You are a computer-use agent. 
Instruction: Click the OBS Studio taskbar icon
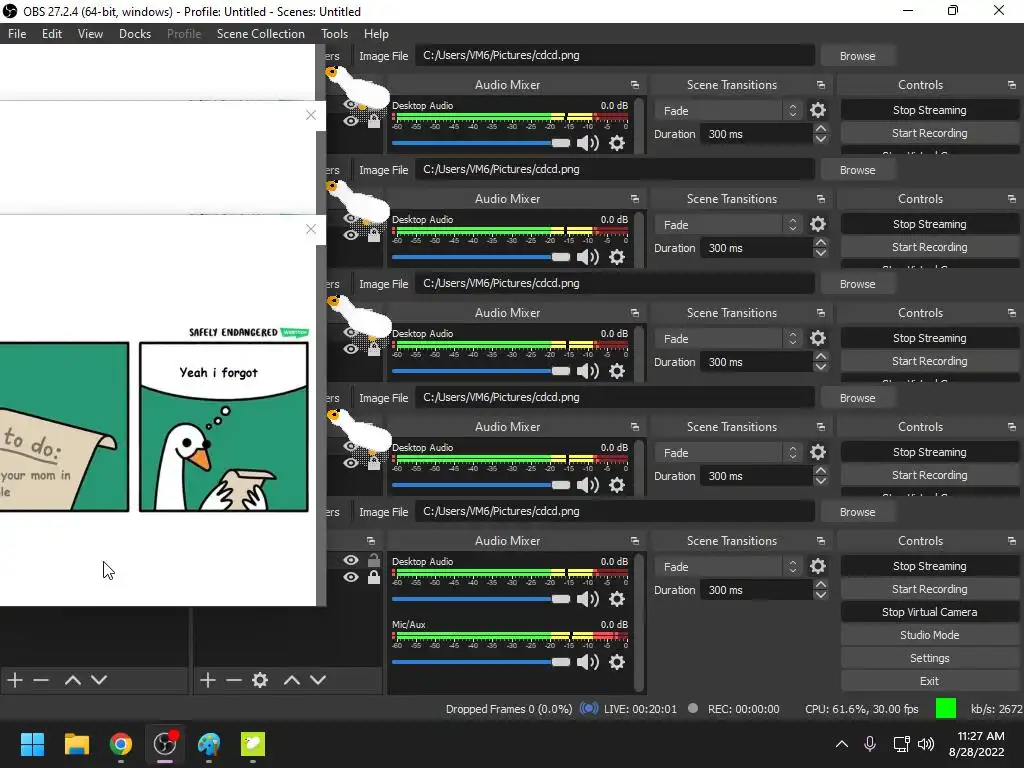pyautogui.click(x=165, y=744)
